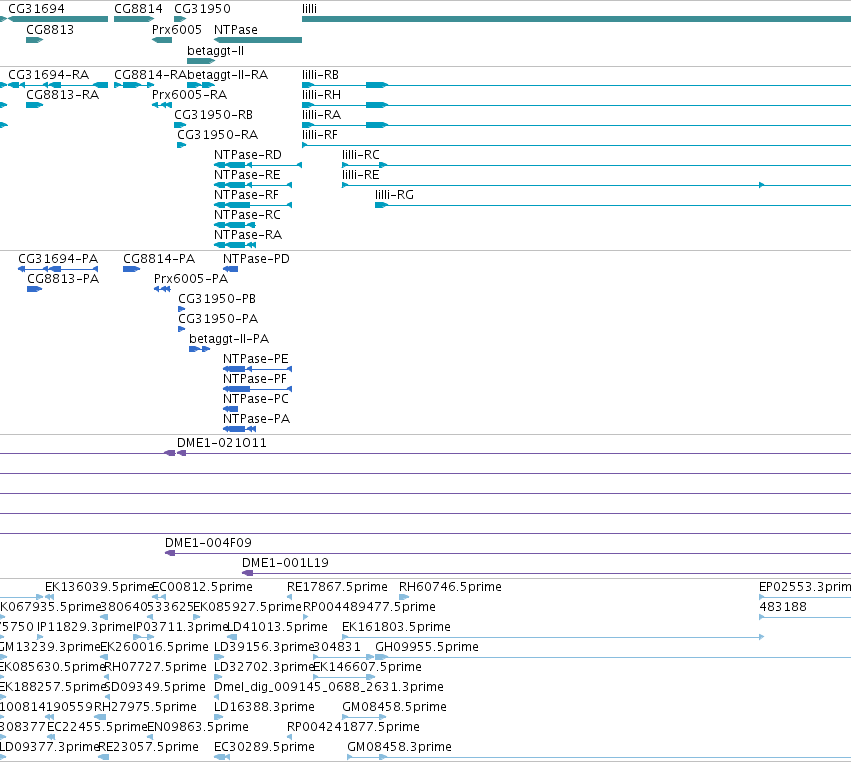Click EST label LD41013.5prime
This screenshot has width=851, height=762.
pyautogui.click(x=277, y=627)
